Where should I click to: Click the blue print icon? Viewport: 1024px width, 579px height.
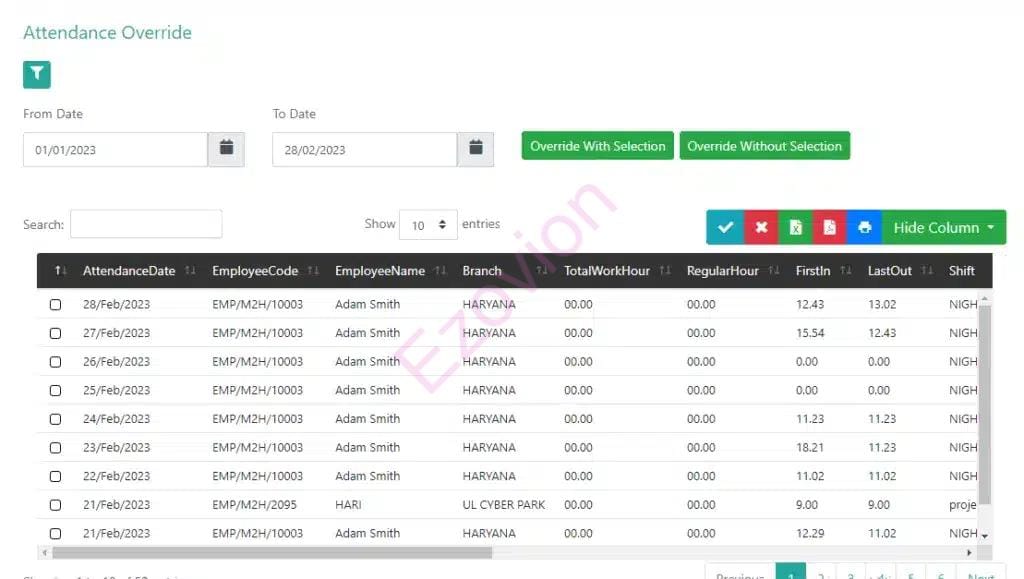tap(864, 227)
